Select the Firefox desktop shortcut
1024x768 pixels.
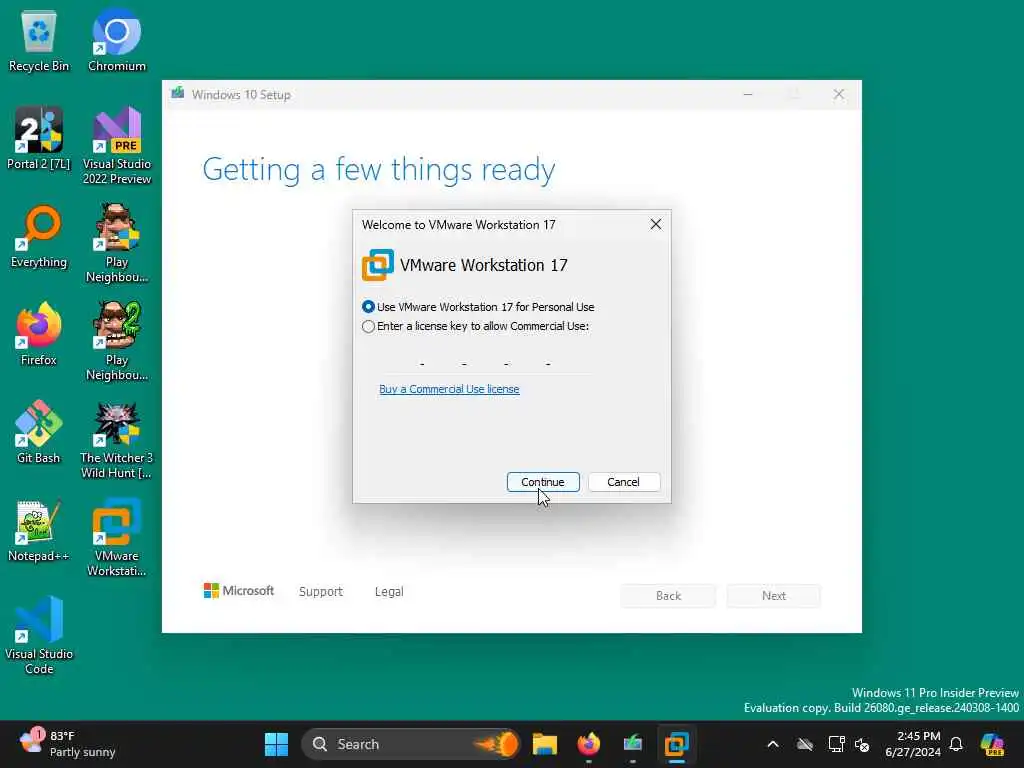39,334
